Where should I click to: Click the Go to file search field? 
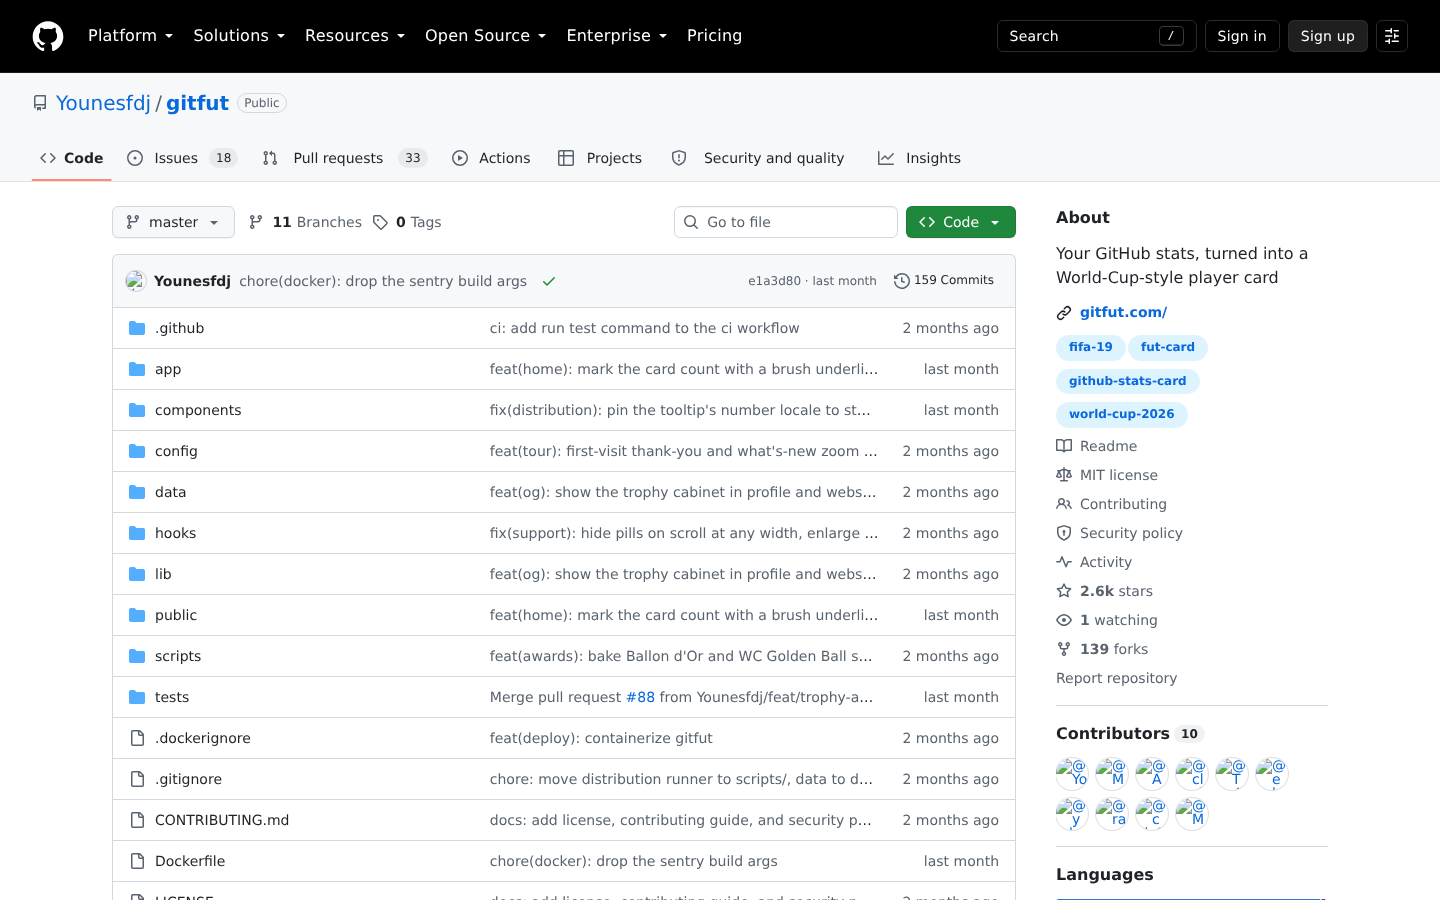[x=786, y=222]
